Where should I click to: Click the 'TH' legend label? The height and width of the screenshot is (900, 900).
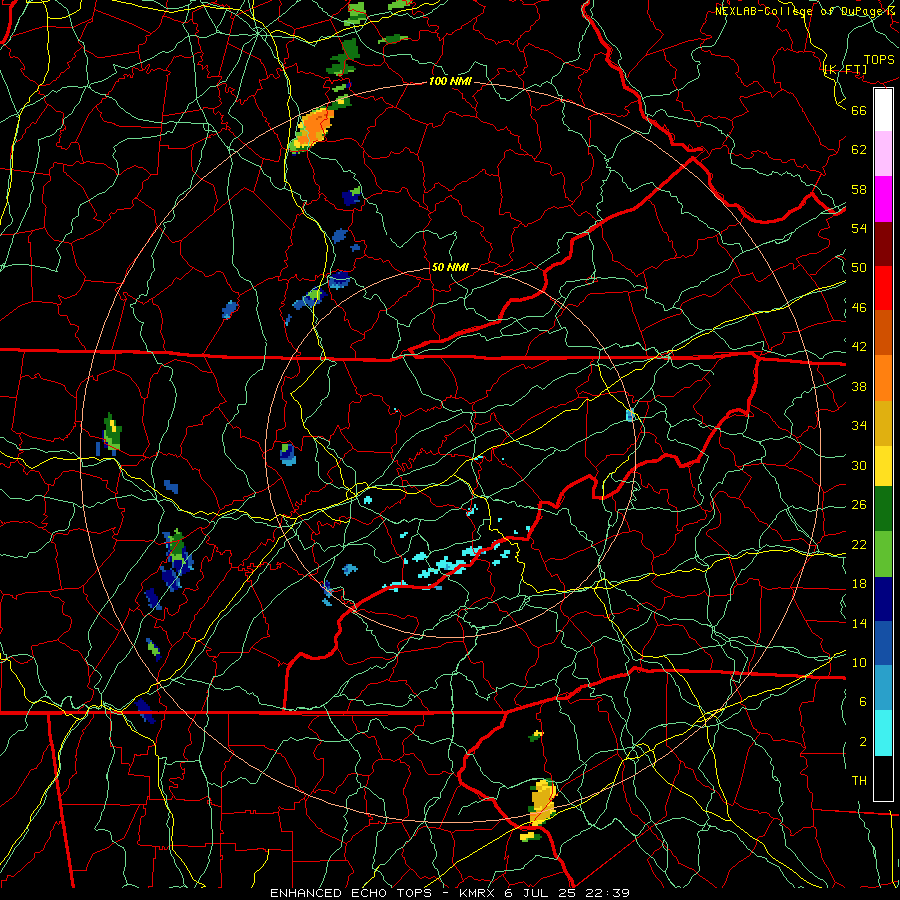click(x=859, y=781)
